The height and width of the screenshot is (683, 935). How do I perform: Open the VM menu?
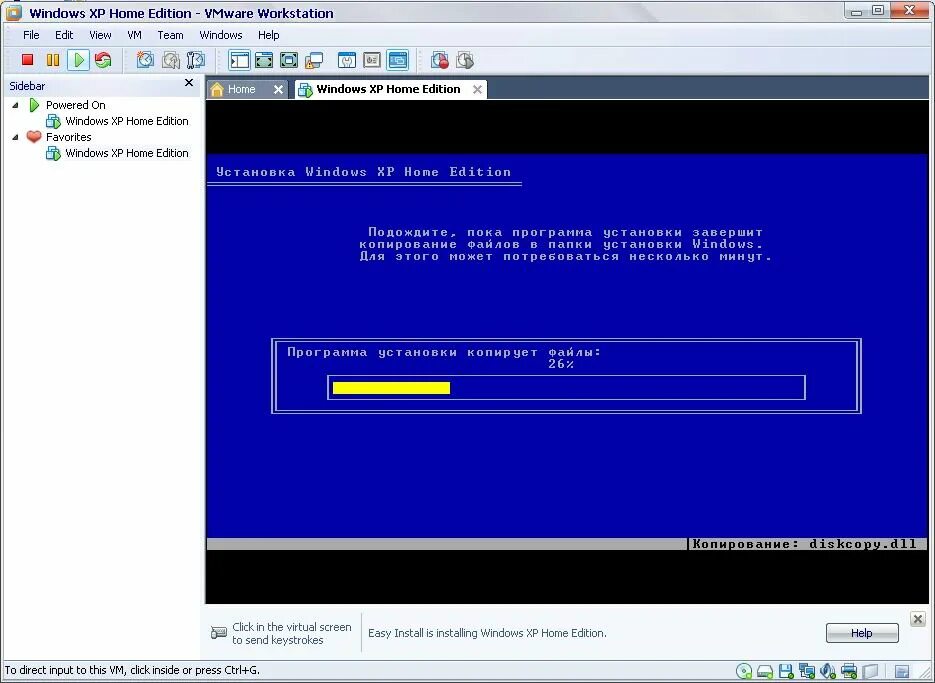[x=134, y=34]
